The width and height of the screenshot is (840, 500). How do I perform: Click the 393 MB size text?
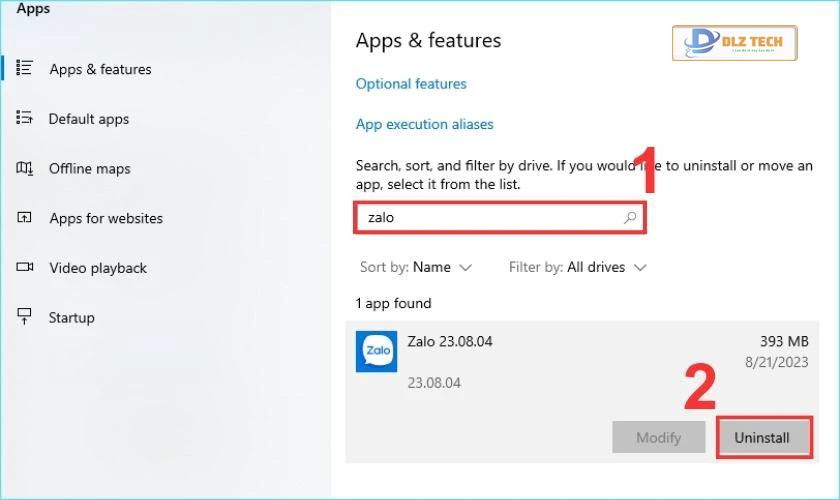pos(784,341)
